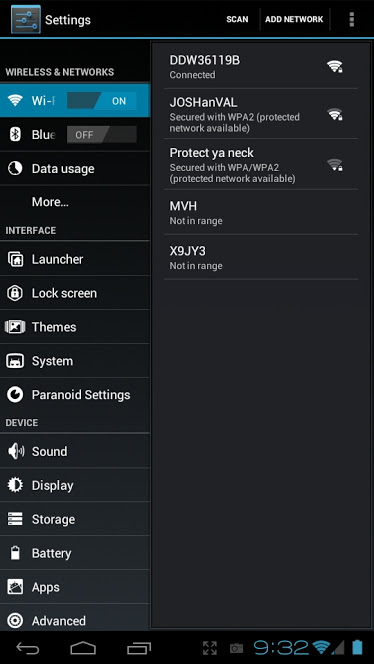Tap the Android back navigation arrow
The image size is (374, 664).
(x=28, y=647)
